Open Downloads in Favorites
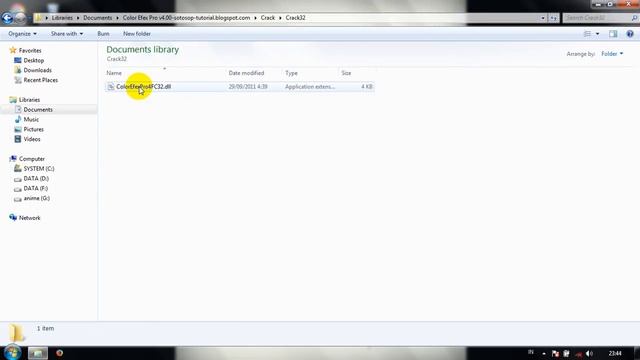Image resolution: width=640 pixels, height=360 pixels. click(x=38, y=70)
